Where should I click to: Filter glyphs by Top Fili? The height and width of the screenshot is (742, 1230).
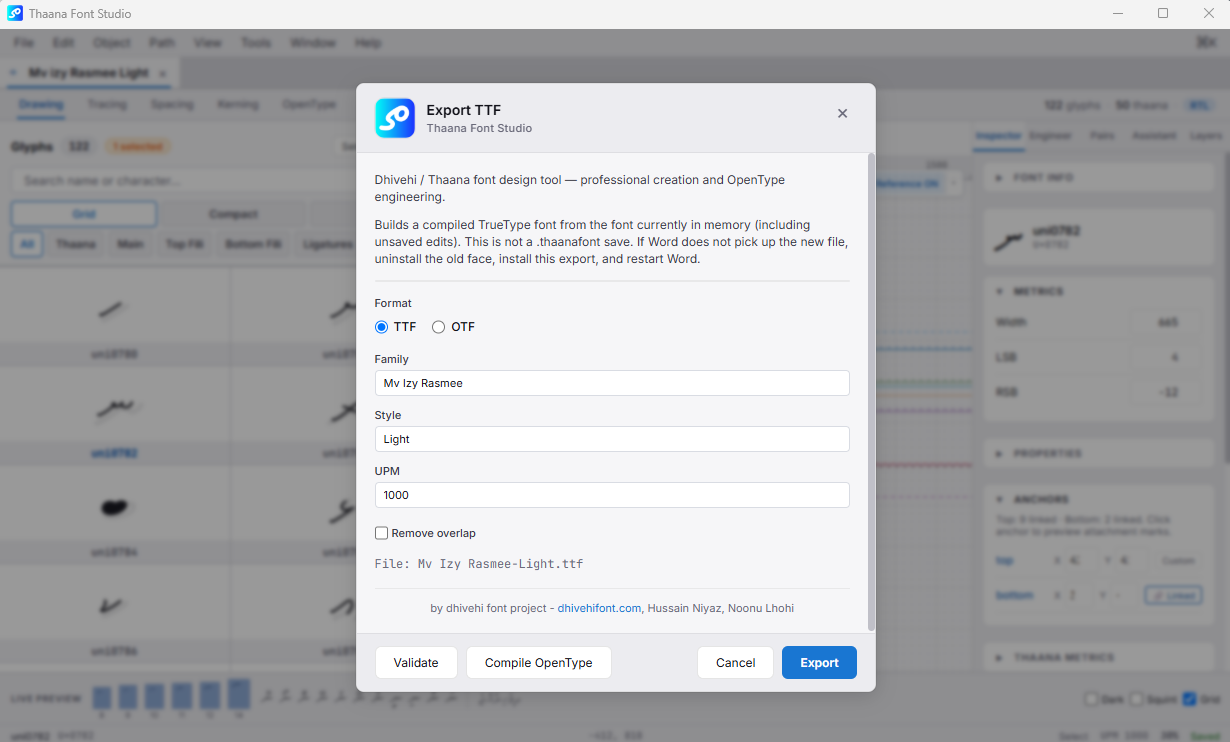[x=184, y=244]
